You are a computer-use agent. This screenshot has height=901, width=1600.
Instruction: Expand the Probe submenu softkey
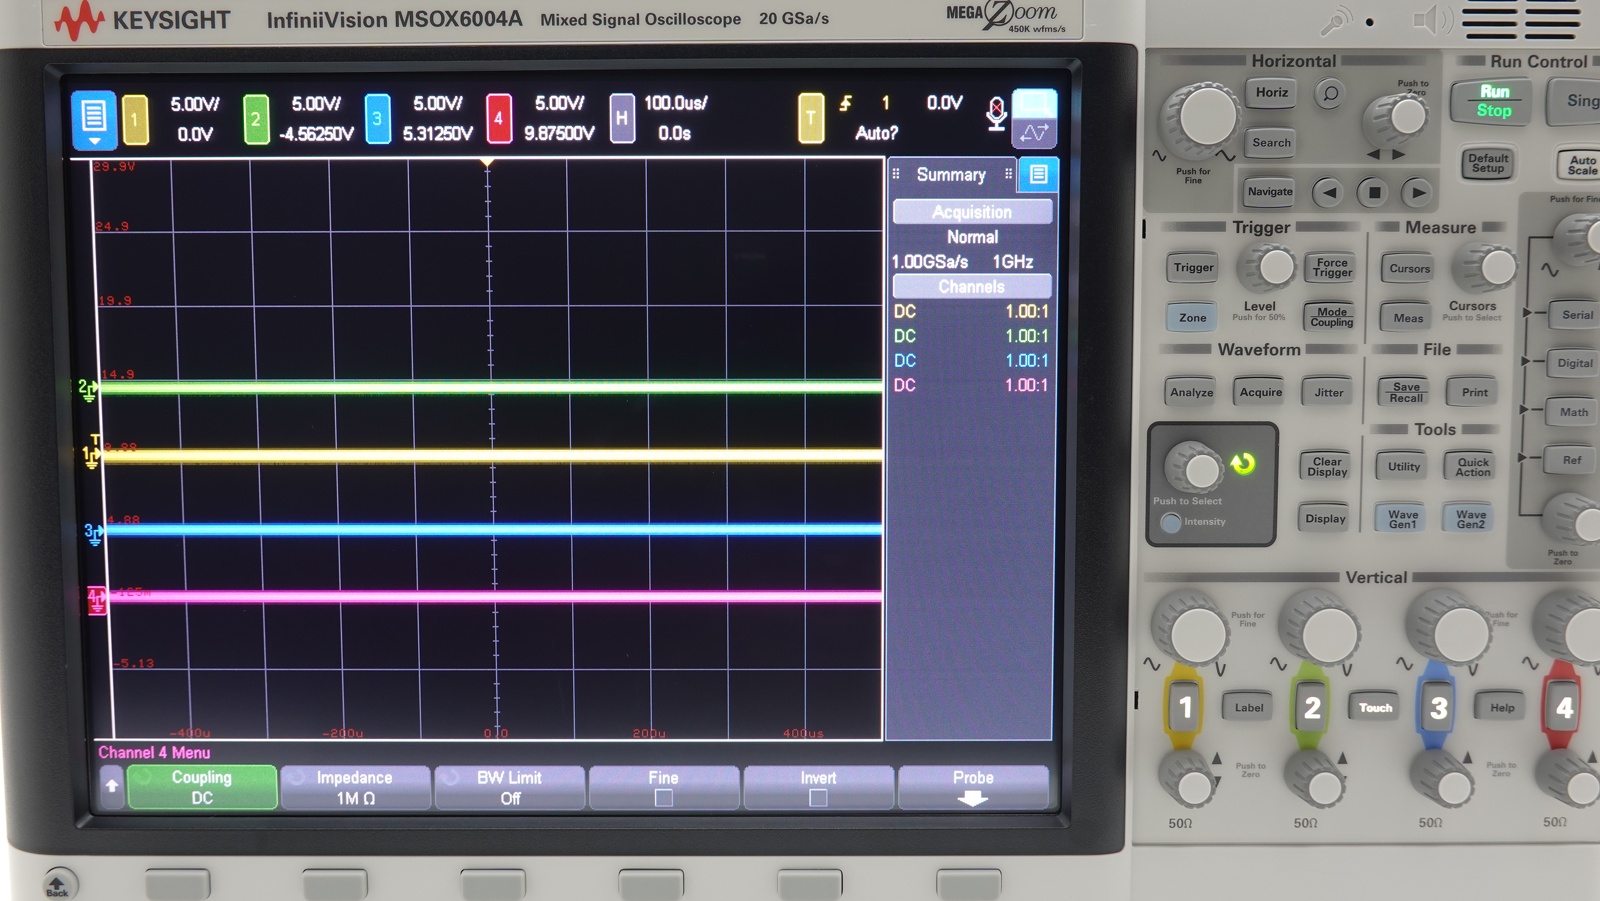[x=973, y=787]
